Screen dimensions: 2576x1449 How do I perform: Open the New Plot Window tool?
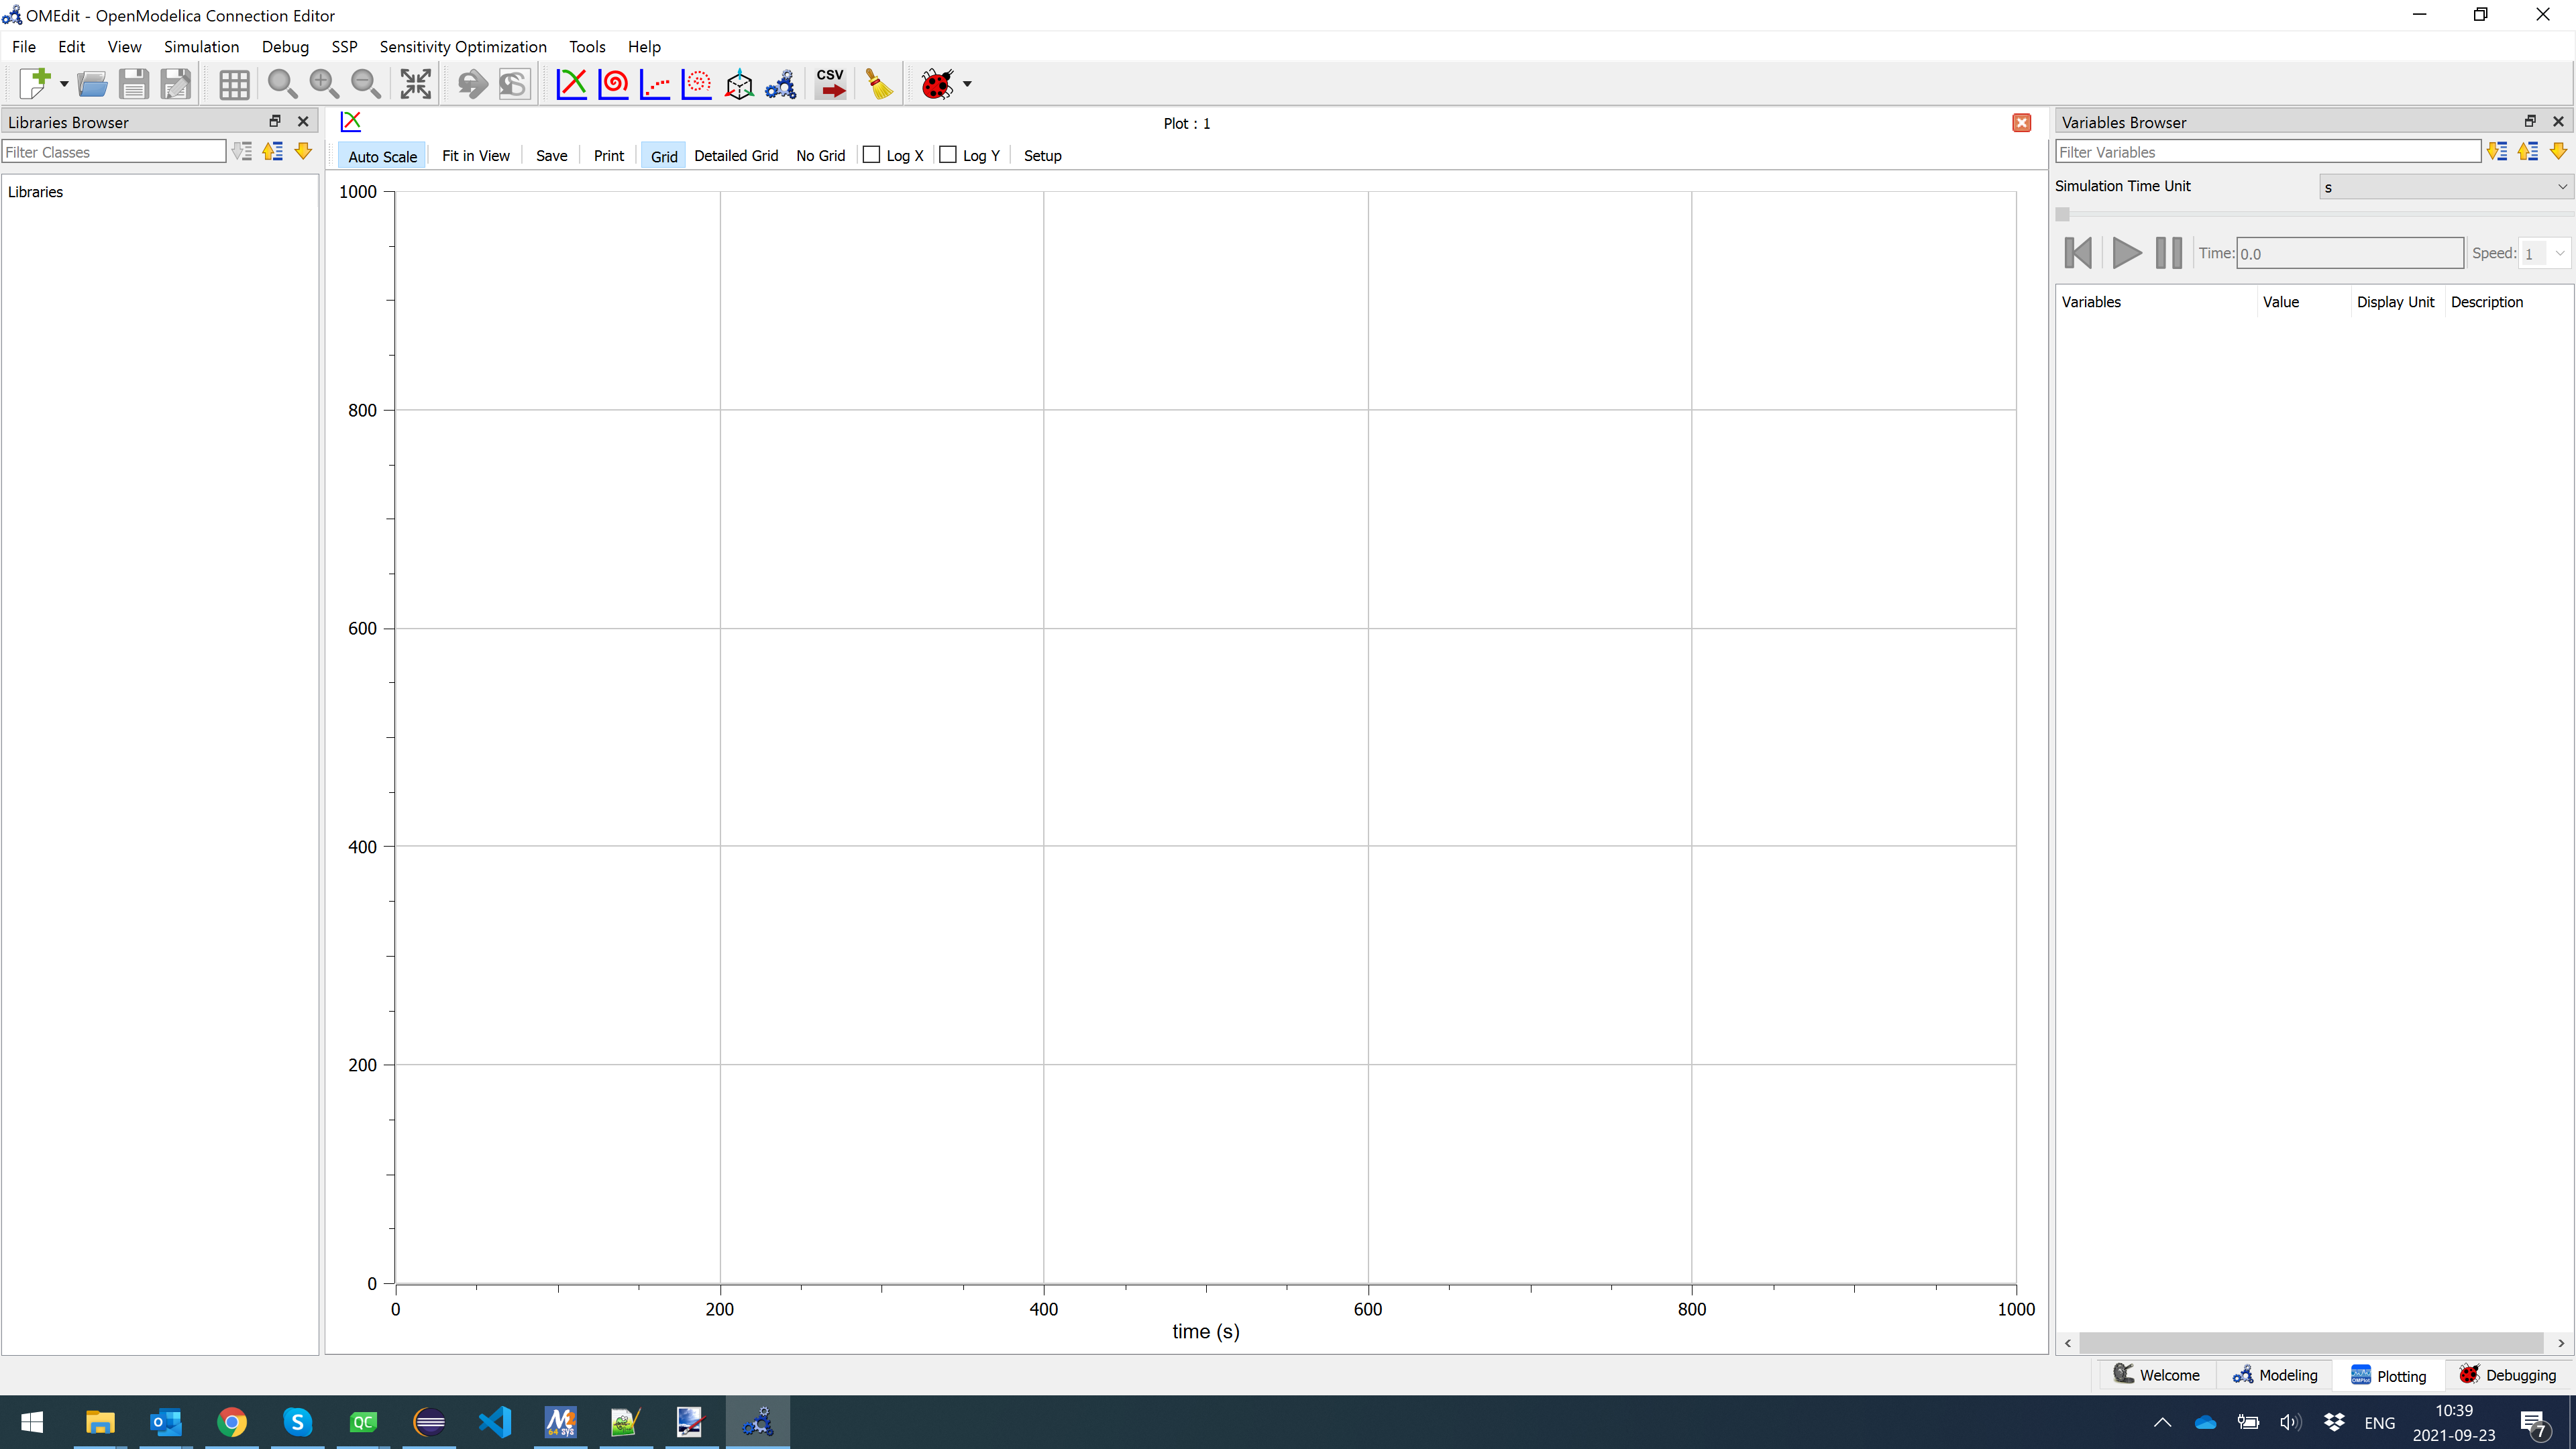[x=571, y=84]
